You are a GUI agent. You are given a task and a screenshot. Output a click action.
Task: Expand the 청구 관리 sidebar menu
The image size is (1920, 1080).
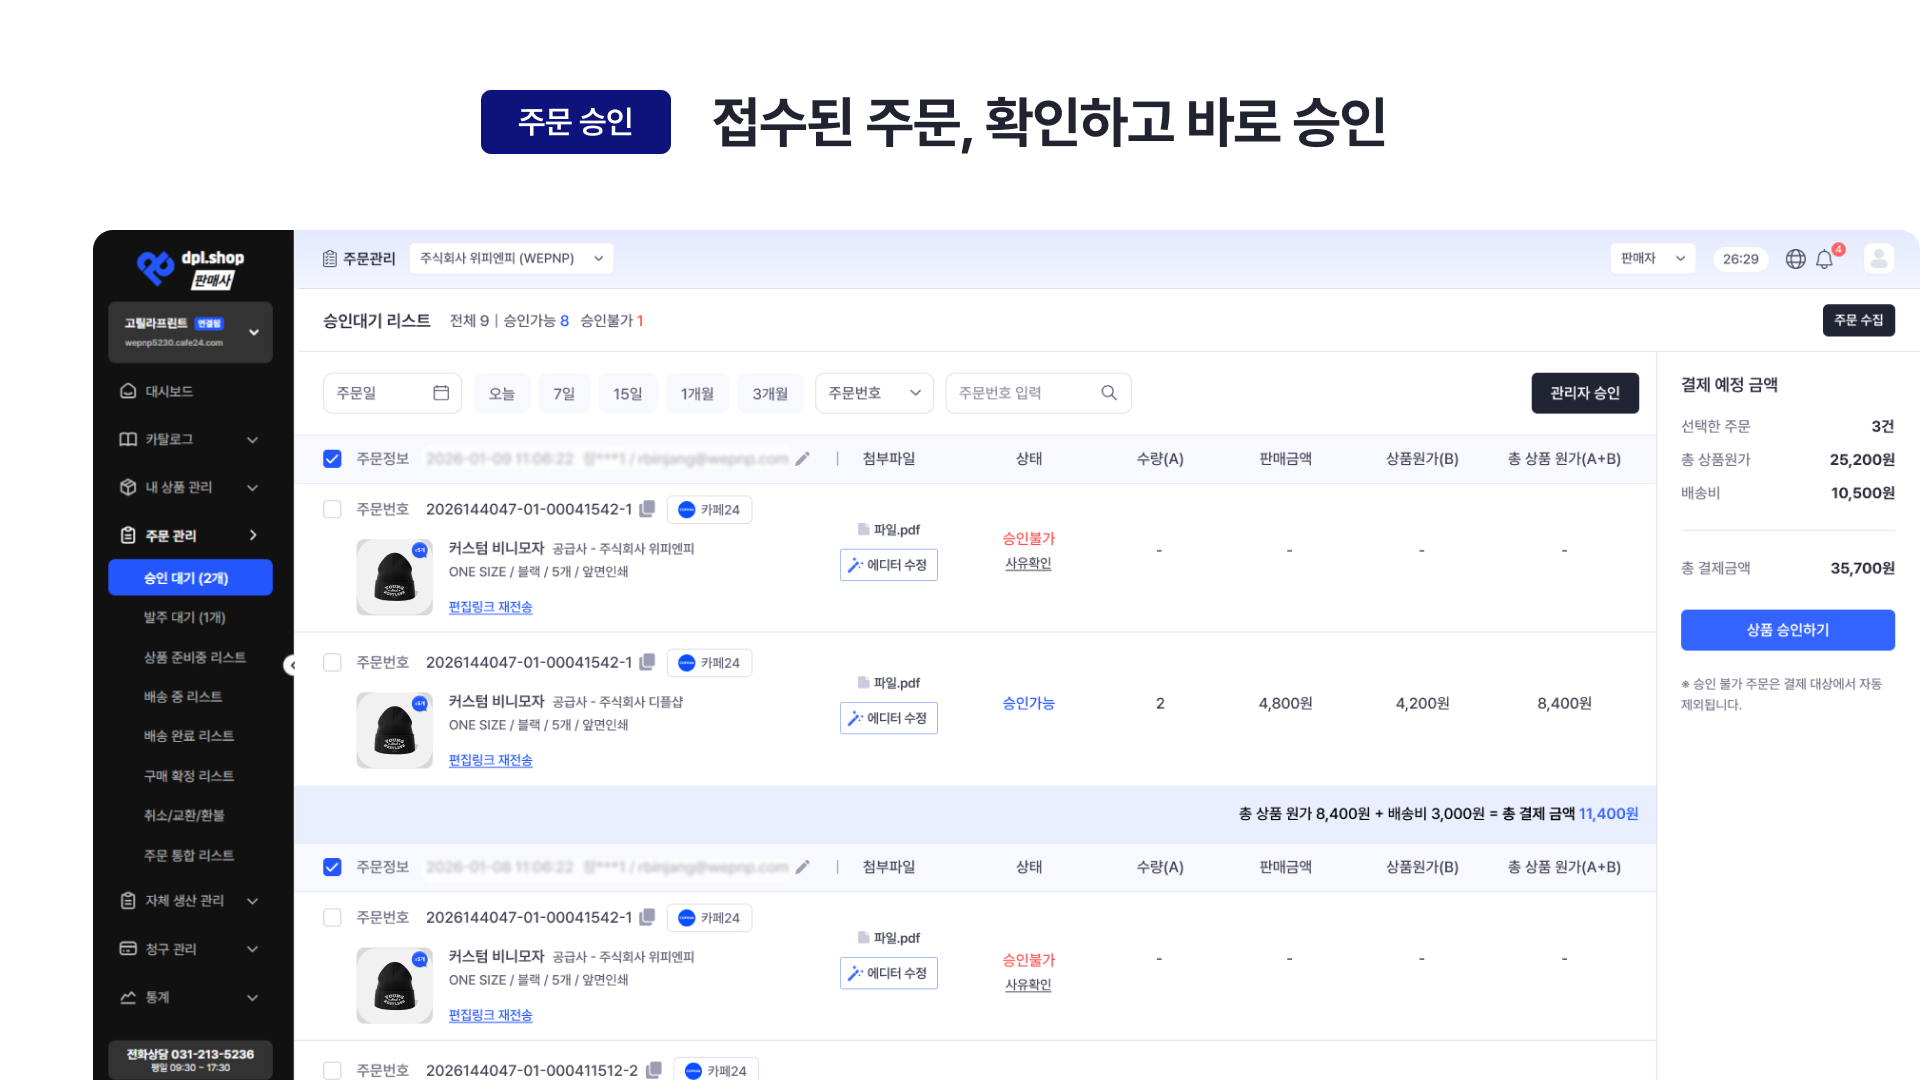pyautogui.click(x=190, y=949)
